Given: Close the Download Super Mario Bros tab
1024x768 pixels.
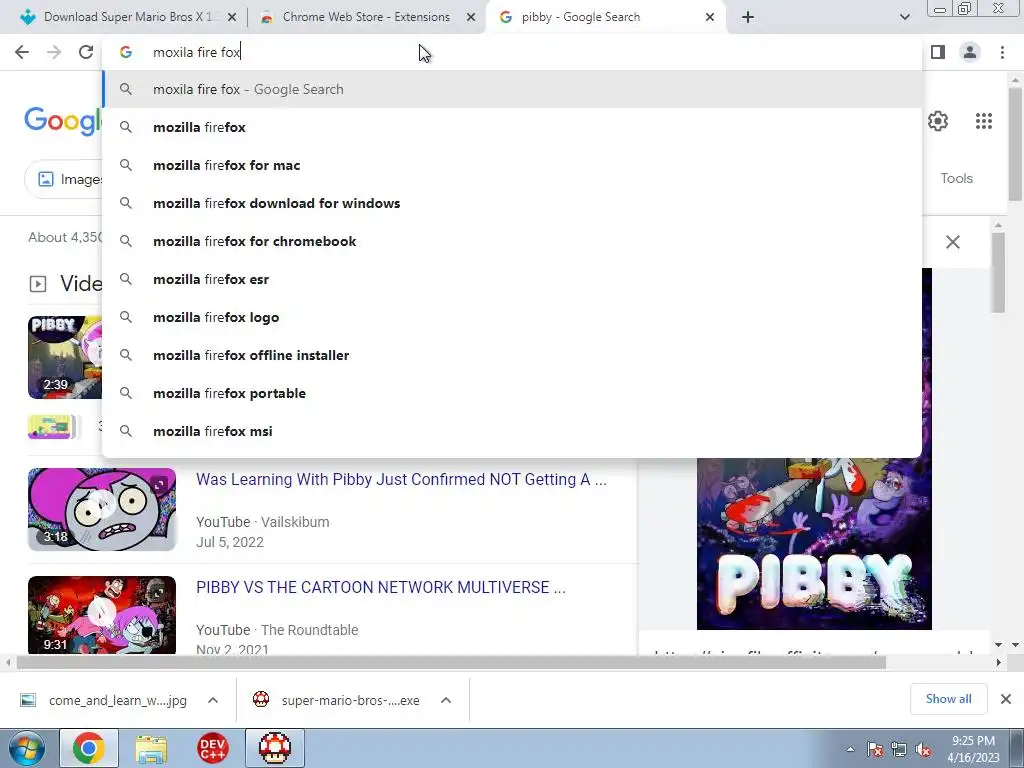Looking at the screenshot, I should click(232, 18).
